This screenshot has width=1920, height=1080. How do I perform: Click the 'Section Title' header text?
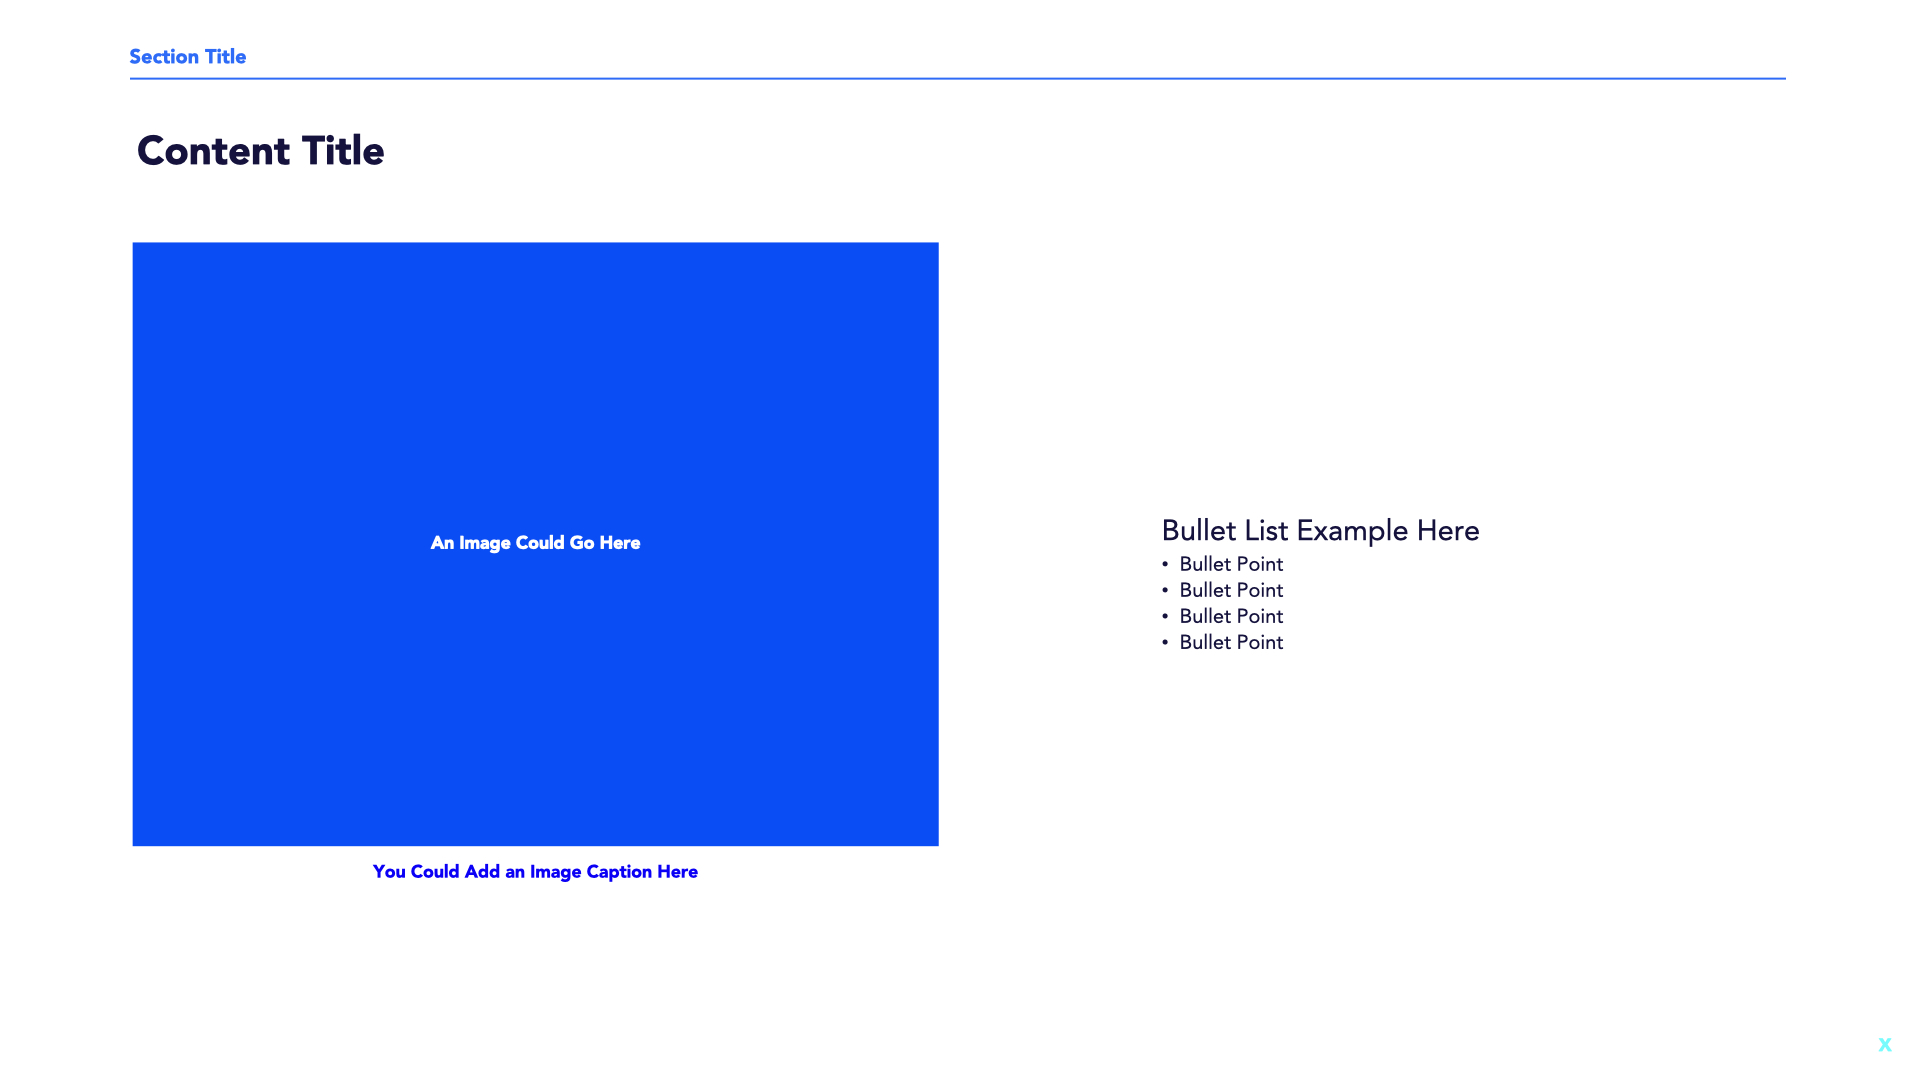coord(187,57)
